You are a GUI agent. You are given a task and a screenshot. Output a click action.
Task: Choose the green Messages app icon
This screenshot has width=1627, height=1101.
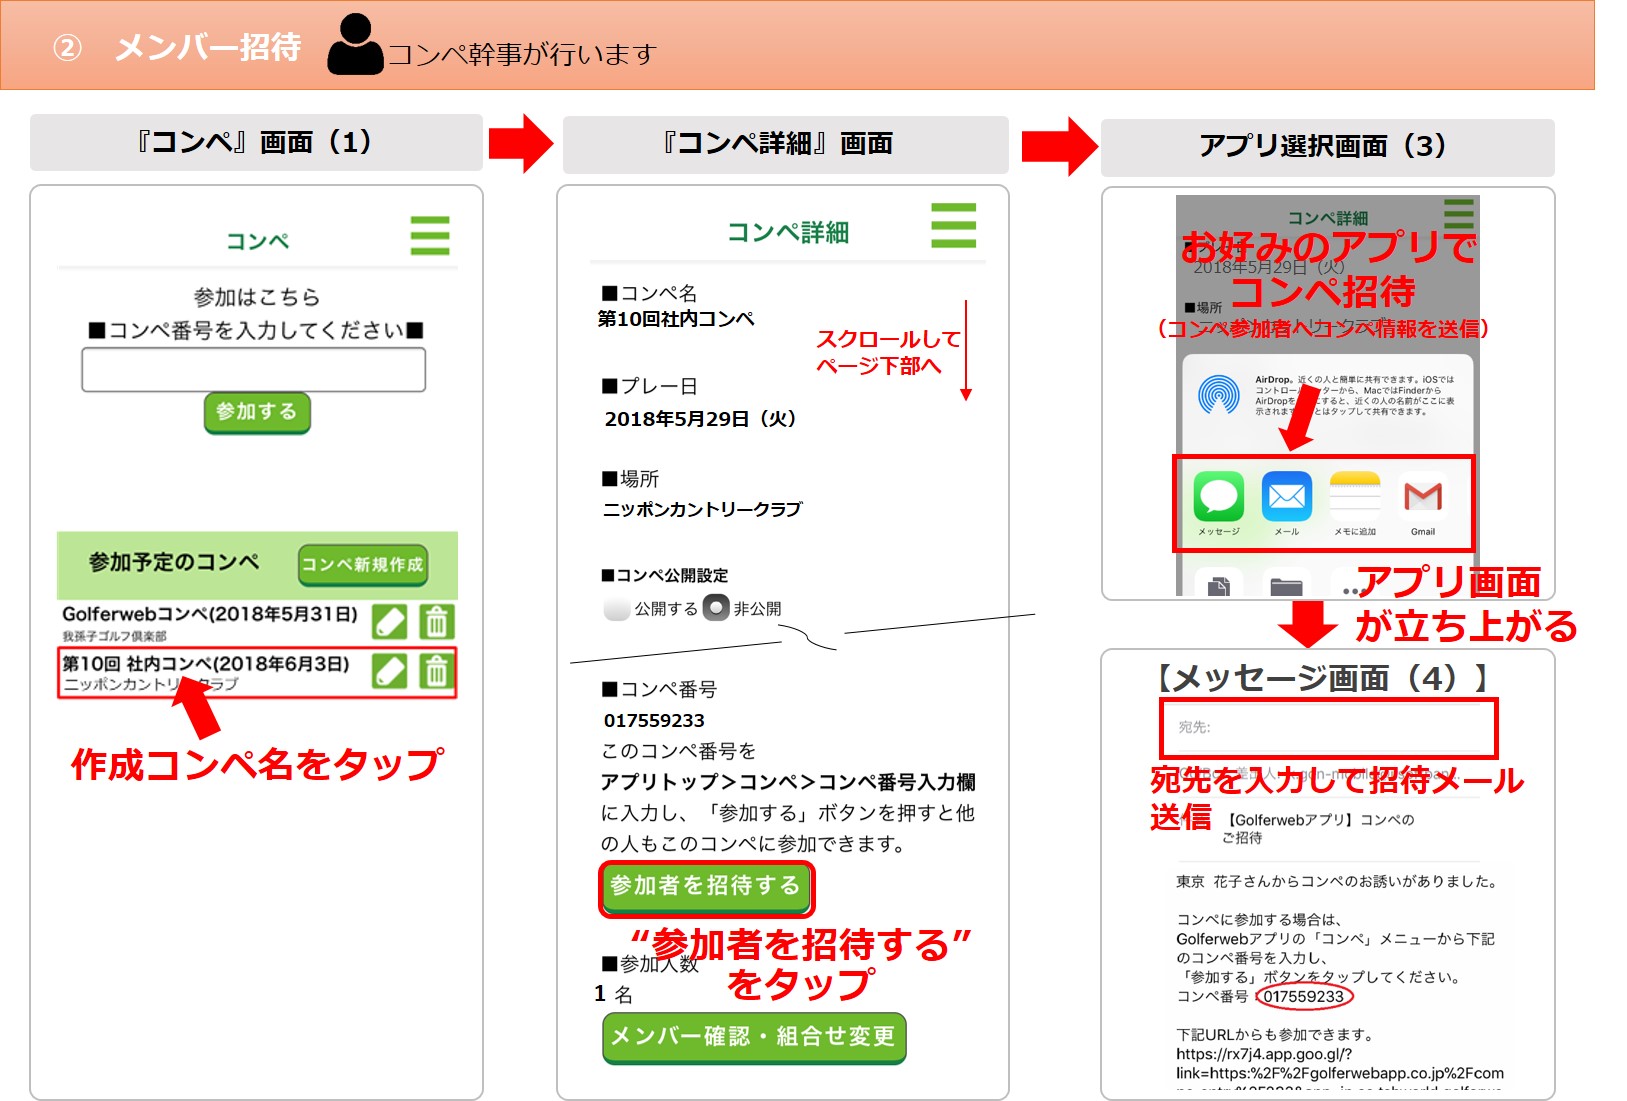(1218, 497)
